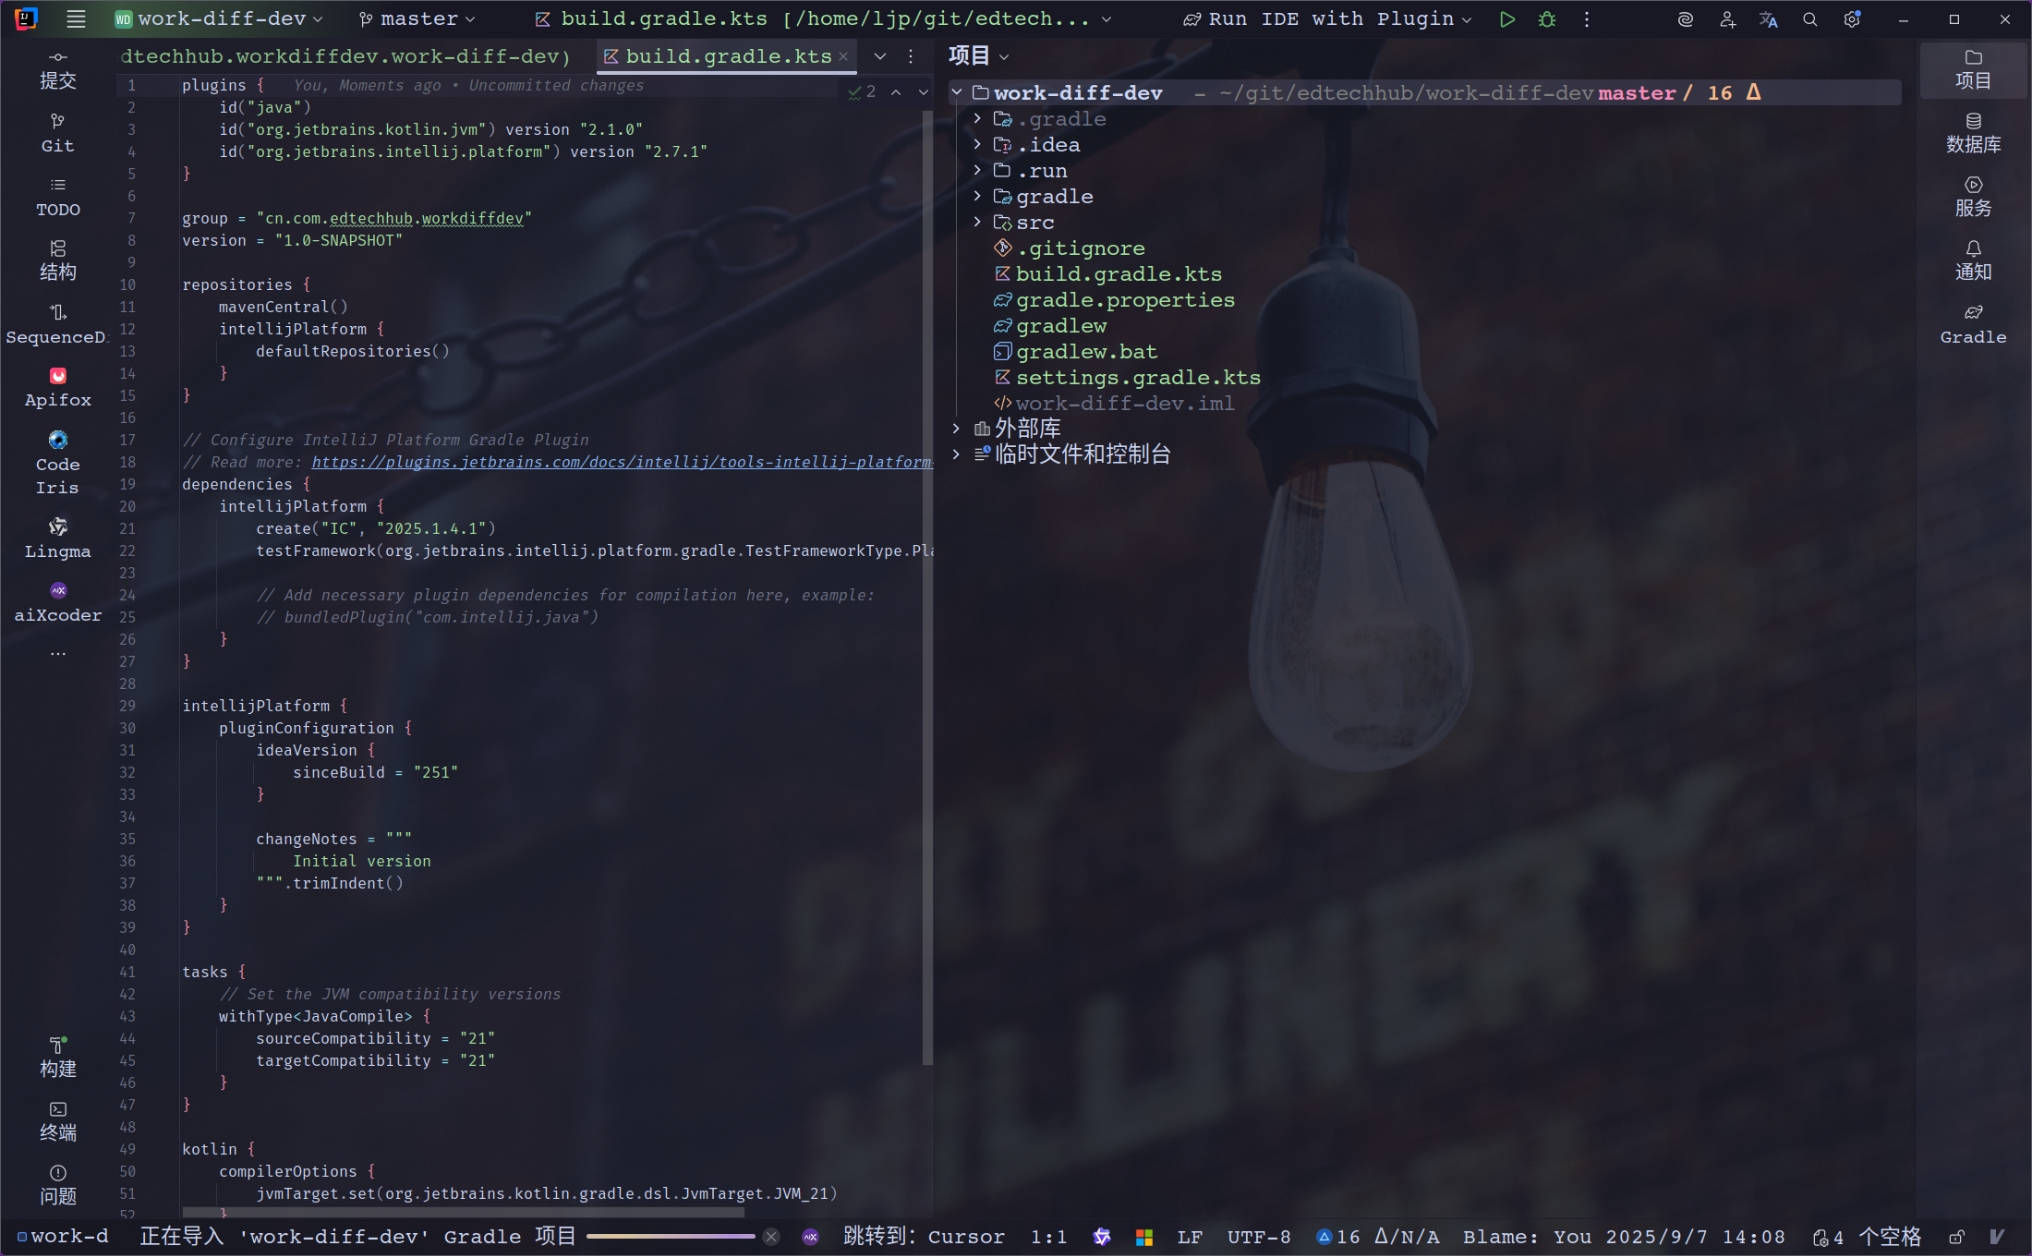
Task: Select the build.gradle.kts editor tab
Action: (727, 57)
